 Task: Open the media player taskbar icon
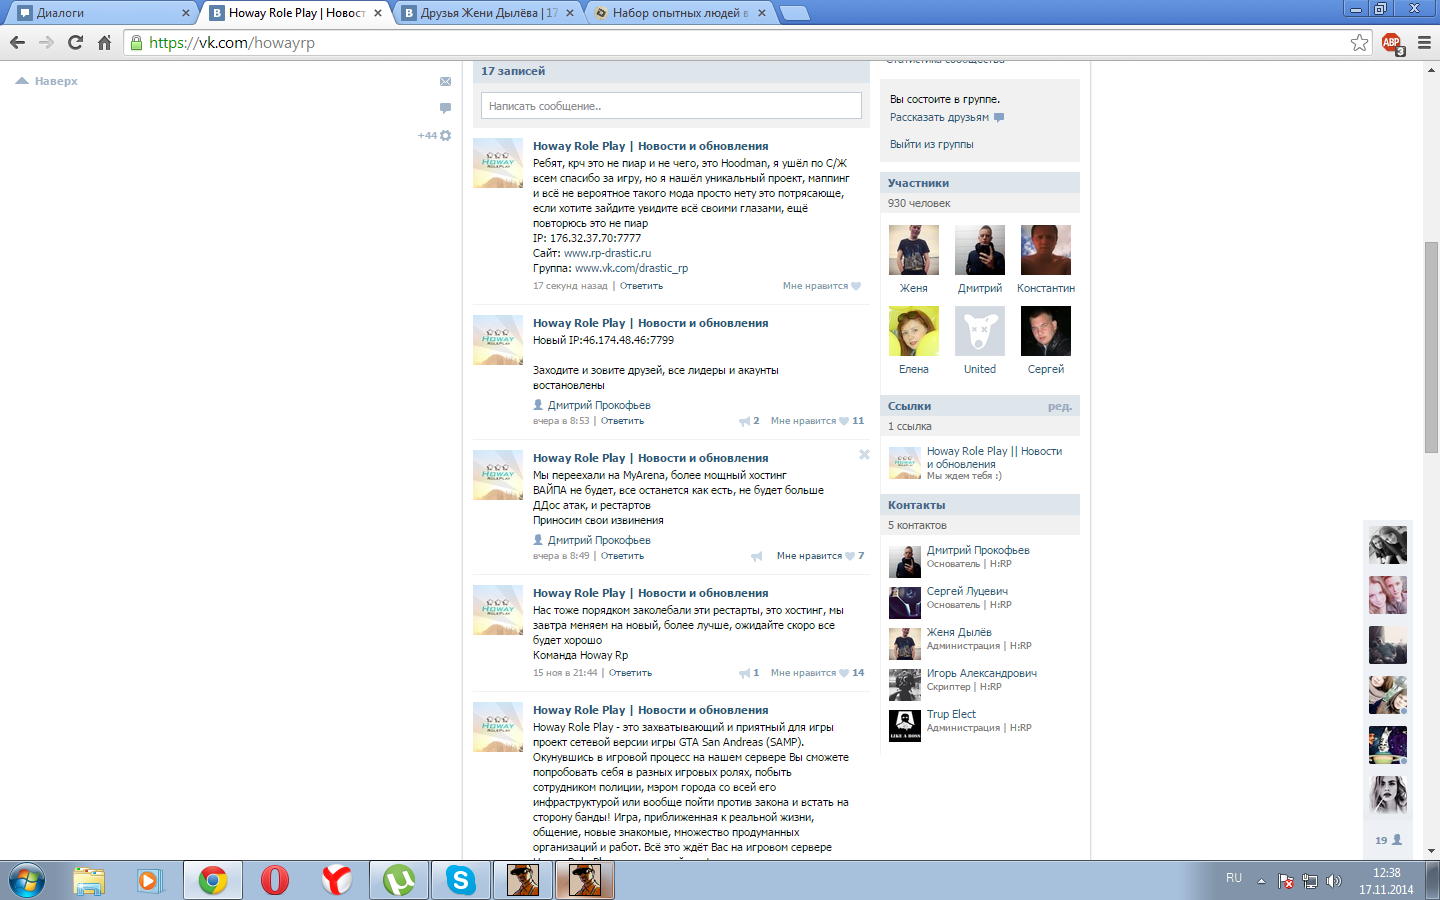click(x=150, y=881)
